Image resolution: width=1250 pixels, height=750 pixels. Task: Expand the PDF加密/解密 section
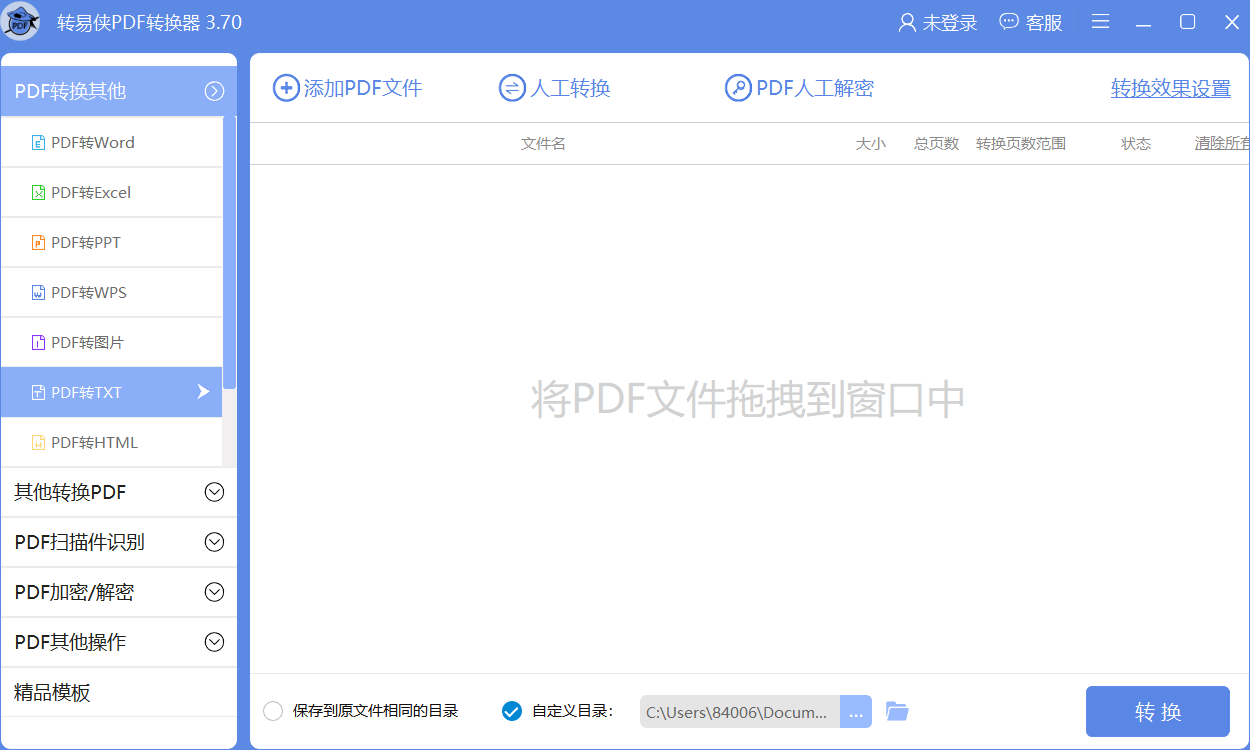(214, 592)
